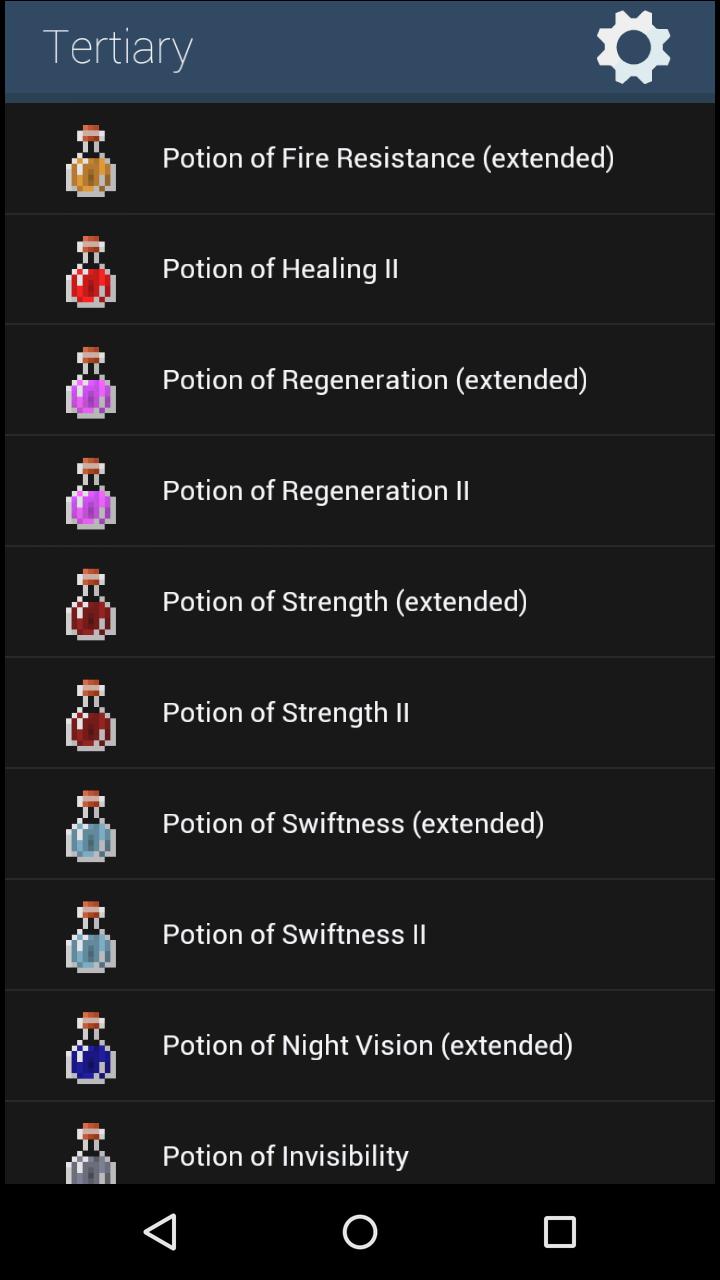
Task: Tap the Tertiary header title
Action: (118, 47)
